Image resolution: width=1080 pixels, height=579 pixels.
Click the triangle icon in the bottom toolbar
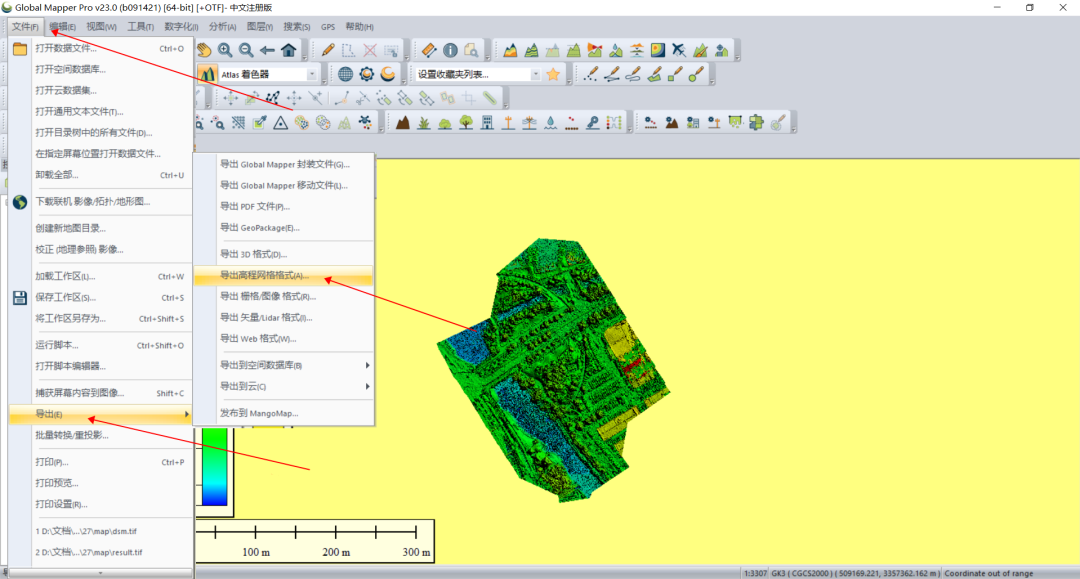click(x=280, y=123)
